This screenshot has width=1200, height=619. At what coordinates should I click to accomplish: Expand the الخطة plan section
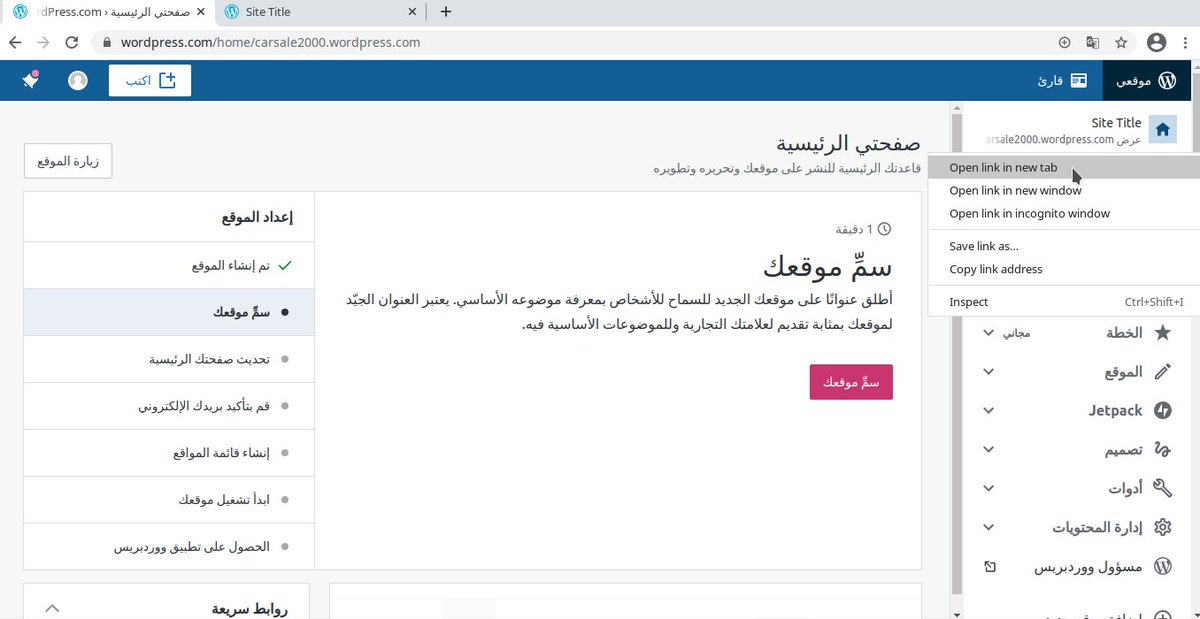click(988, 333)
